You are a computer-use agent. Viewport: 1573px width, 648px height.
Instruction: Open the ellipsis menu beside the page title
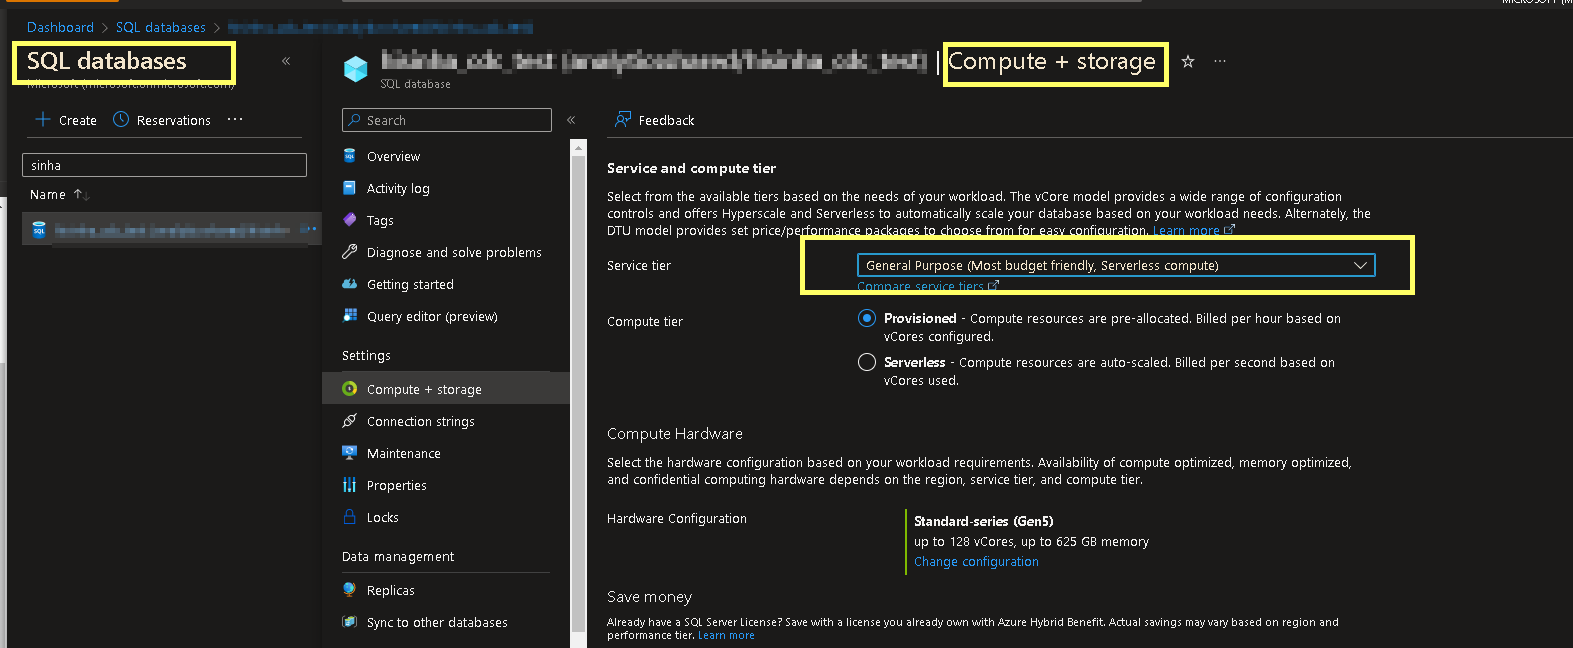(1220, 61)
